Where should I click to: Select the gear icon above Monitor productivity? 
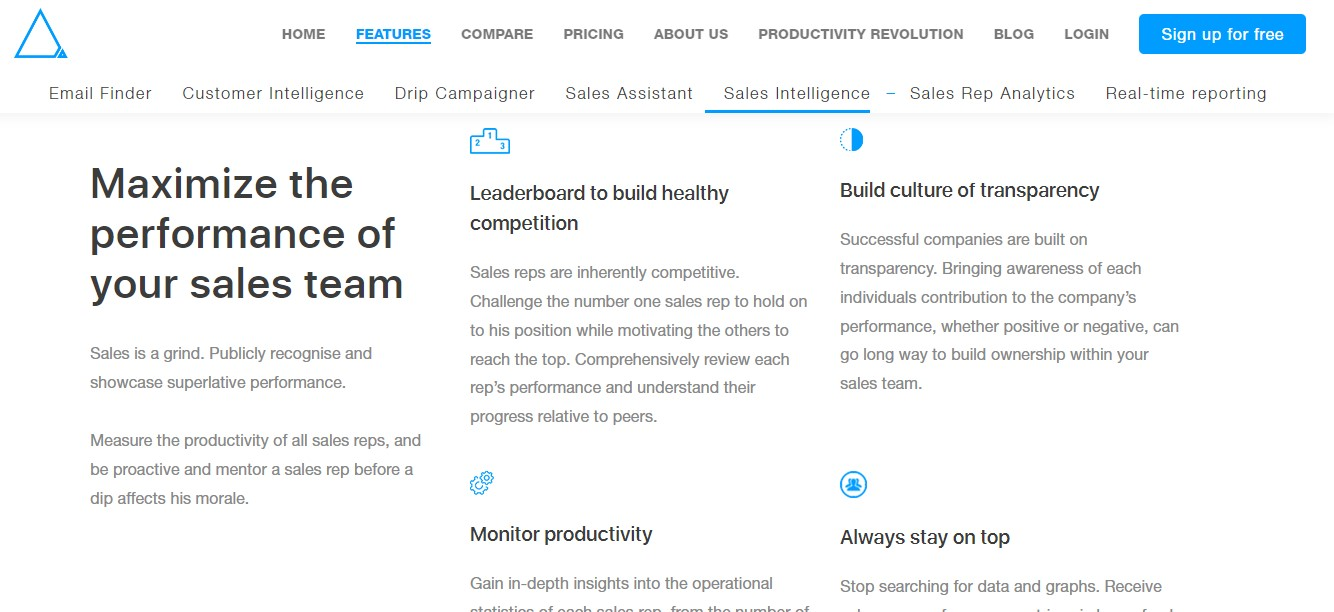(x=481, y=482)
